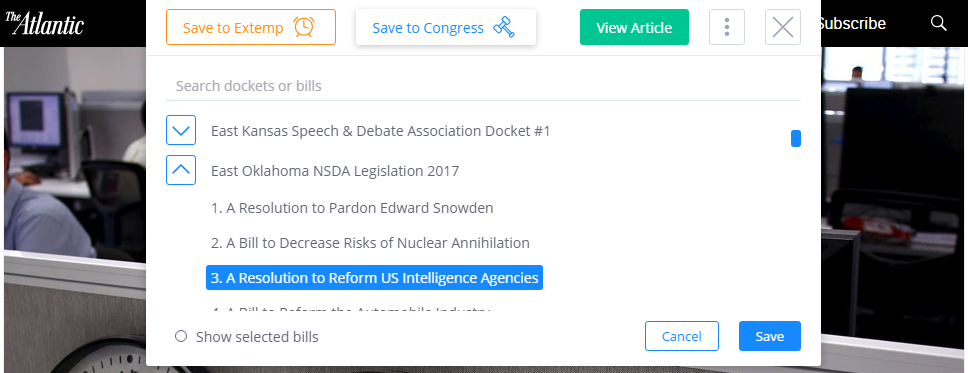Screen dimensions: 968x373
Task: Open the article with View Article
Action: (x=634, y=27)
